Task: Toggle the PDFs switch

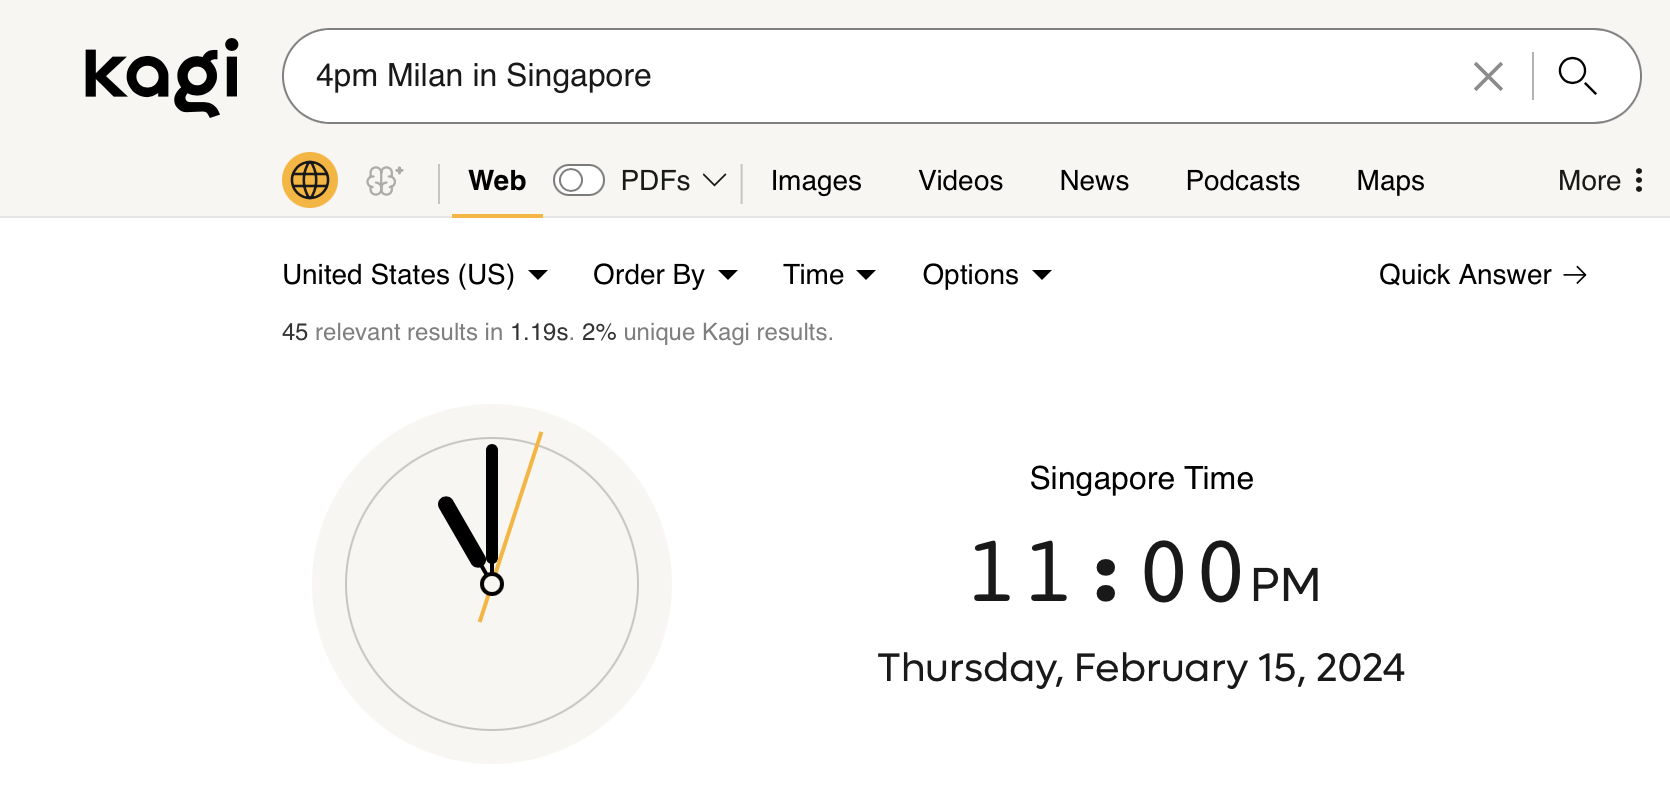Action: 578,180
